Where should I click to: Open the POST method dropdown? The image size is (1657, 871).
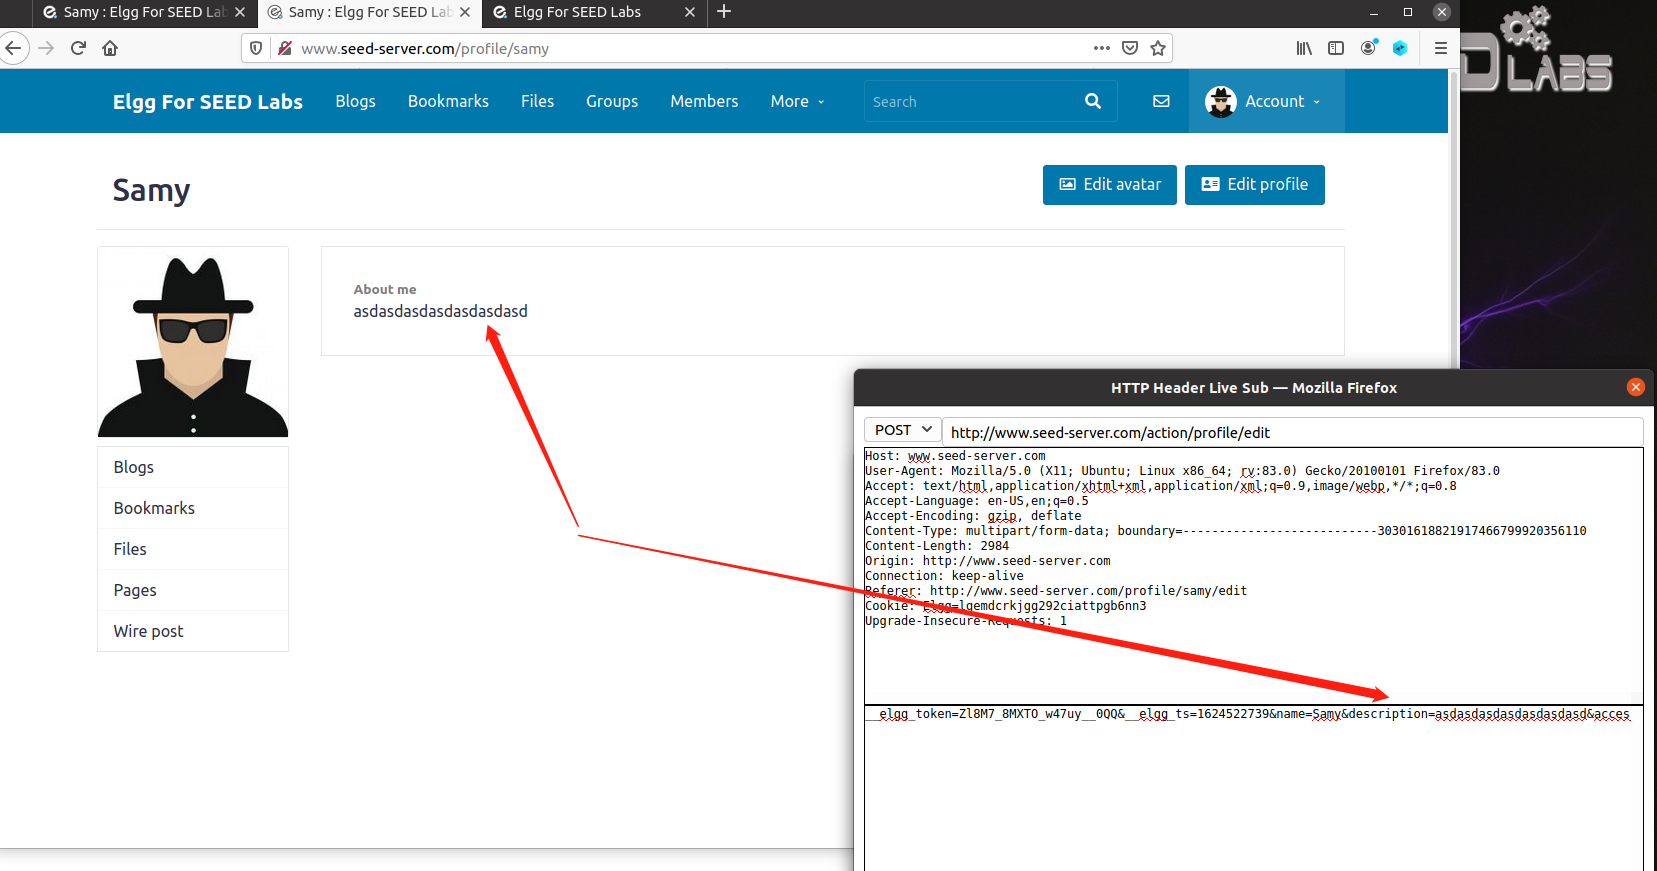(902, 430)
